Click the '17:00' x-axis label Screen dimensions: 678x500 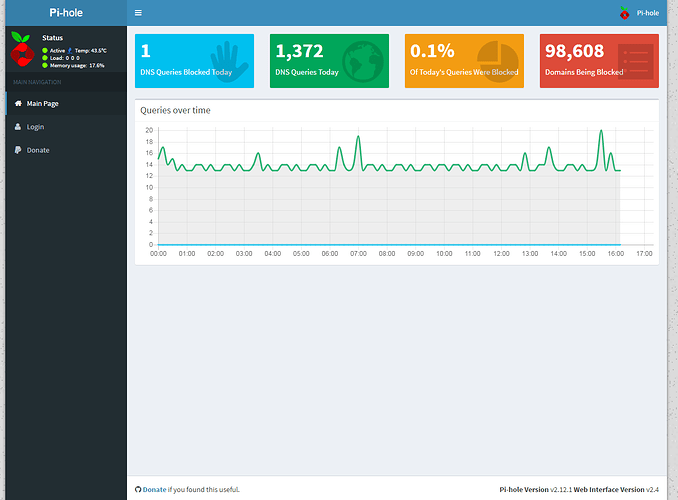644,253
